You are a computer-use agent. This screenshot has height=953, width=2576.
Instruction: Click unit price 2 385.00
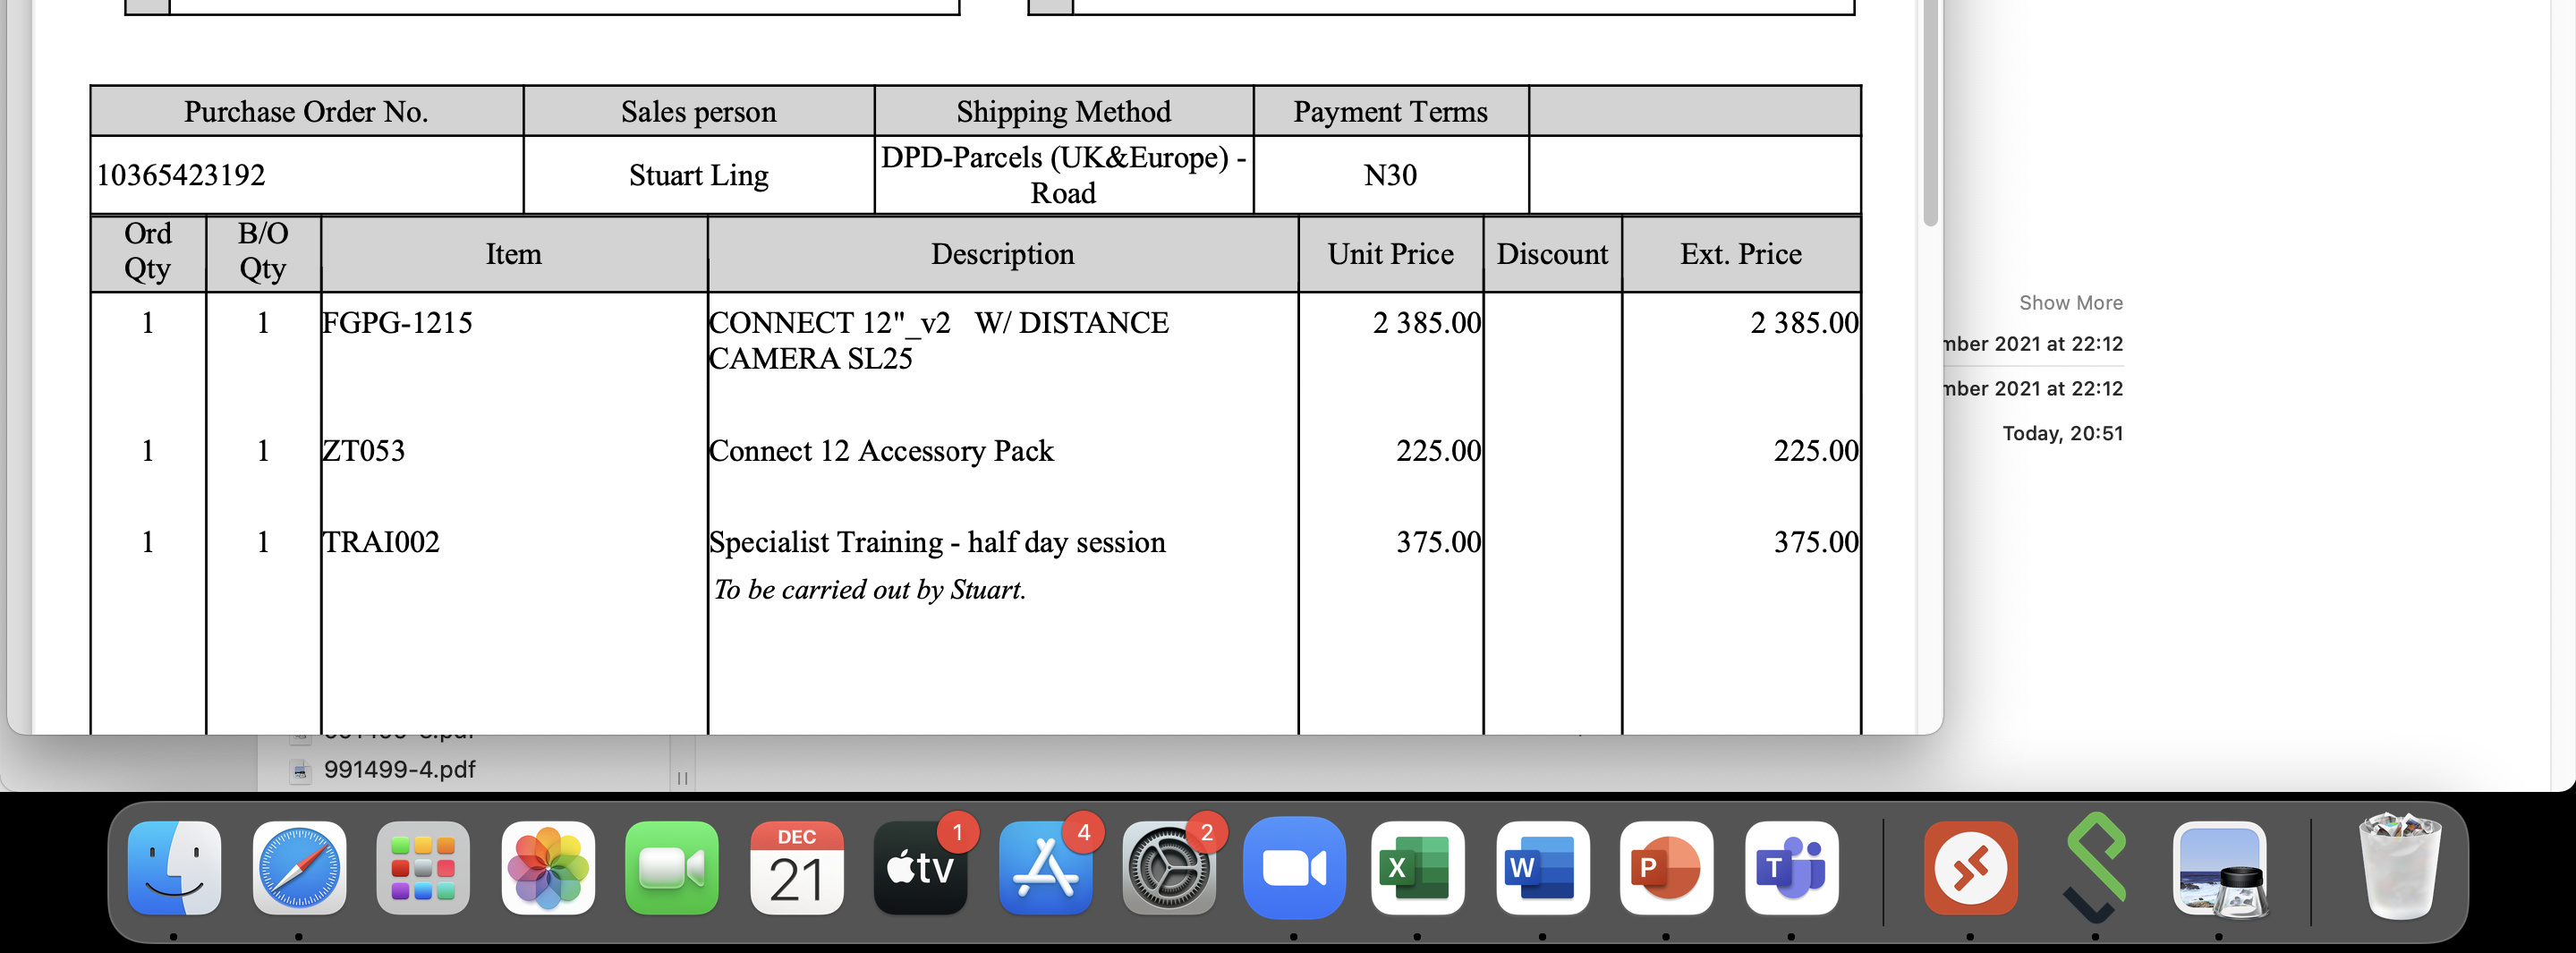coord(1426,323)
